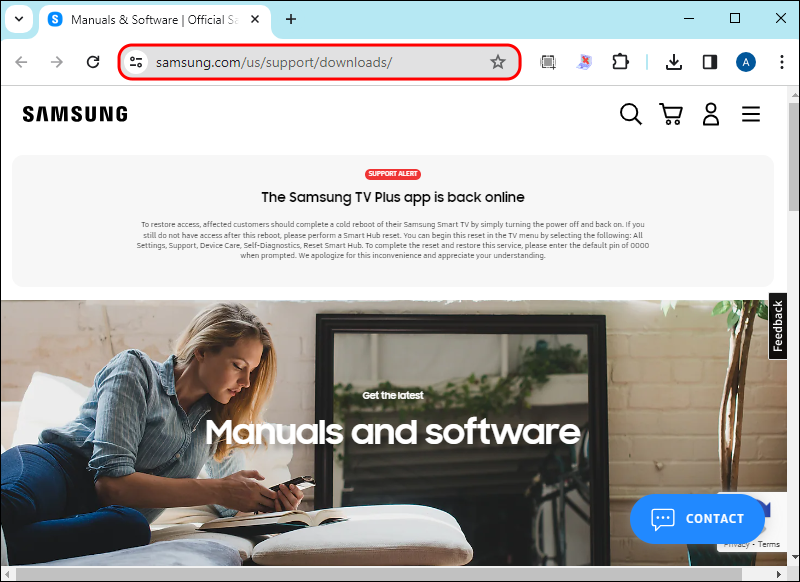This screenshot has width=800, height=582.
Task: Open a new browser tab
Action: (291, 19)
